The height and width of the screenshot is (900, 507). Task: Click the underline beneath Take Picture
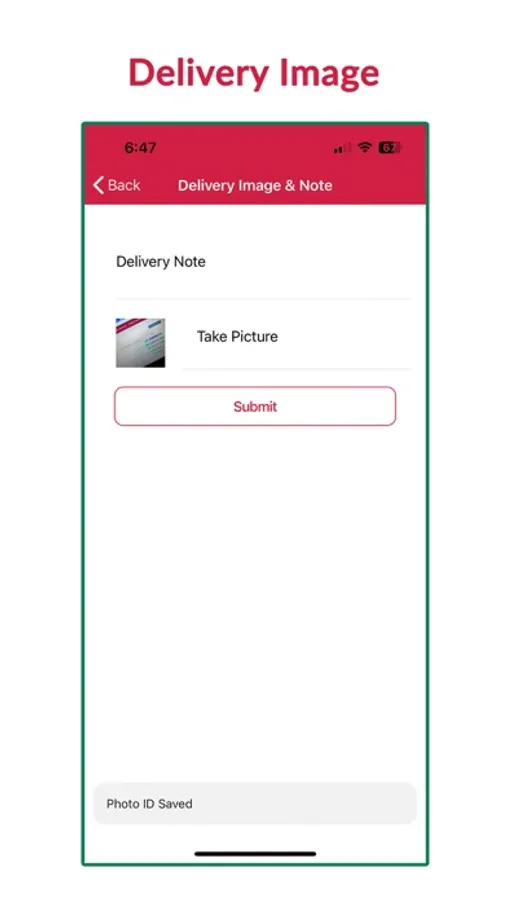pos(297,368)
